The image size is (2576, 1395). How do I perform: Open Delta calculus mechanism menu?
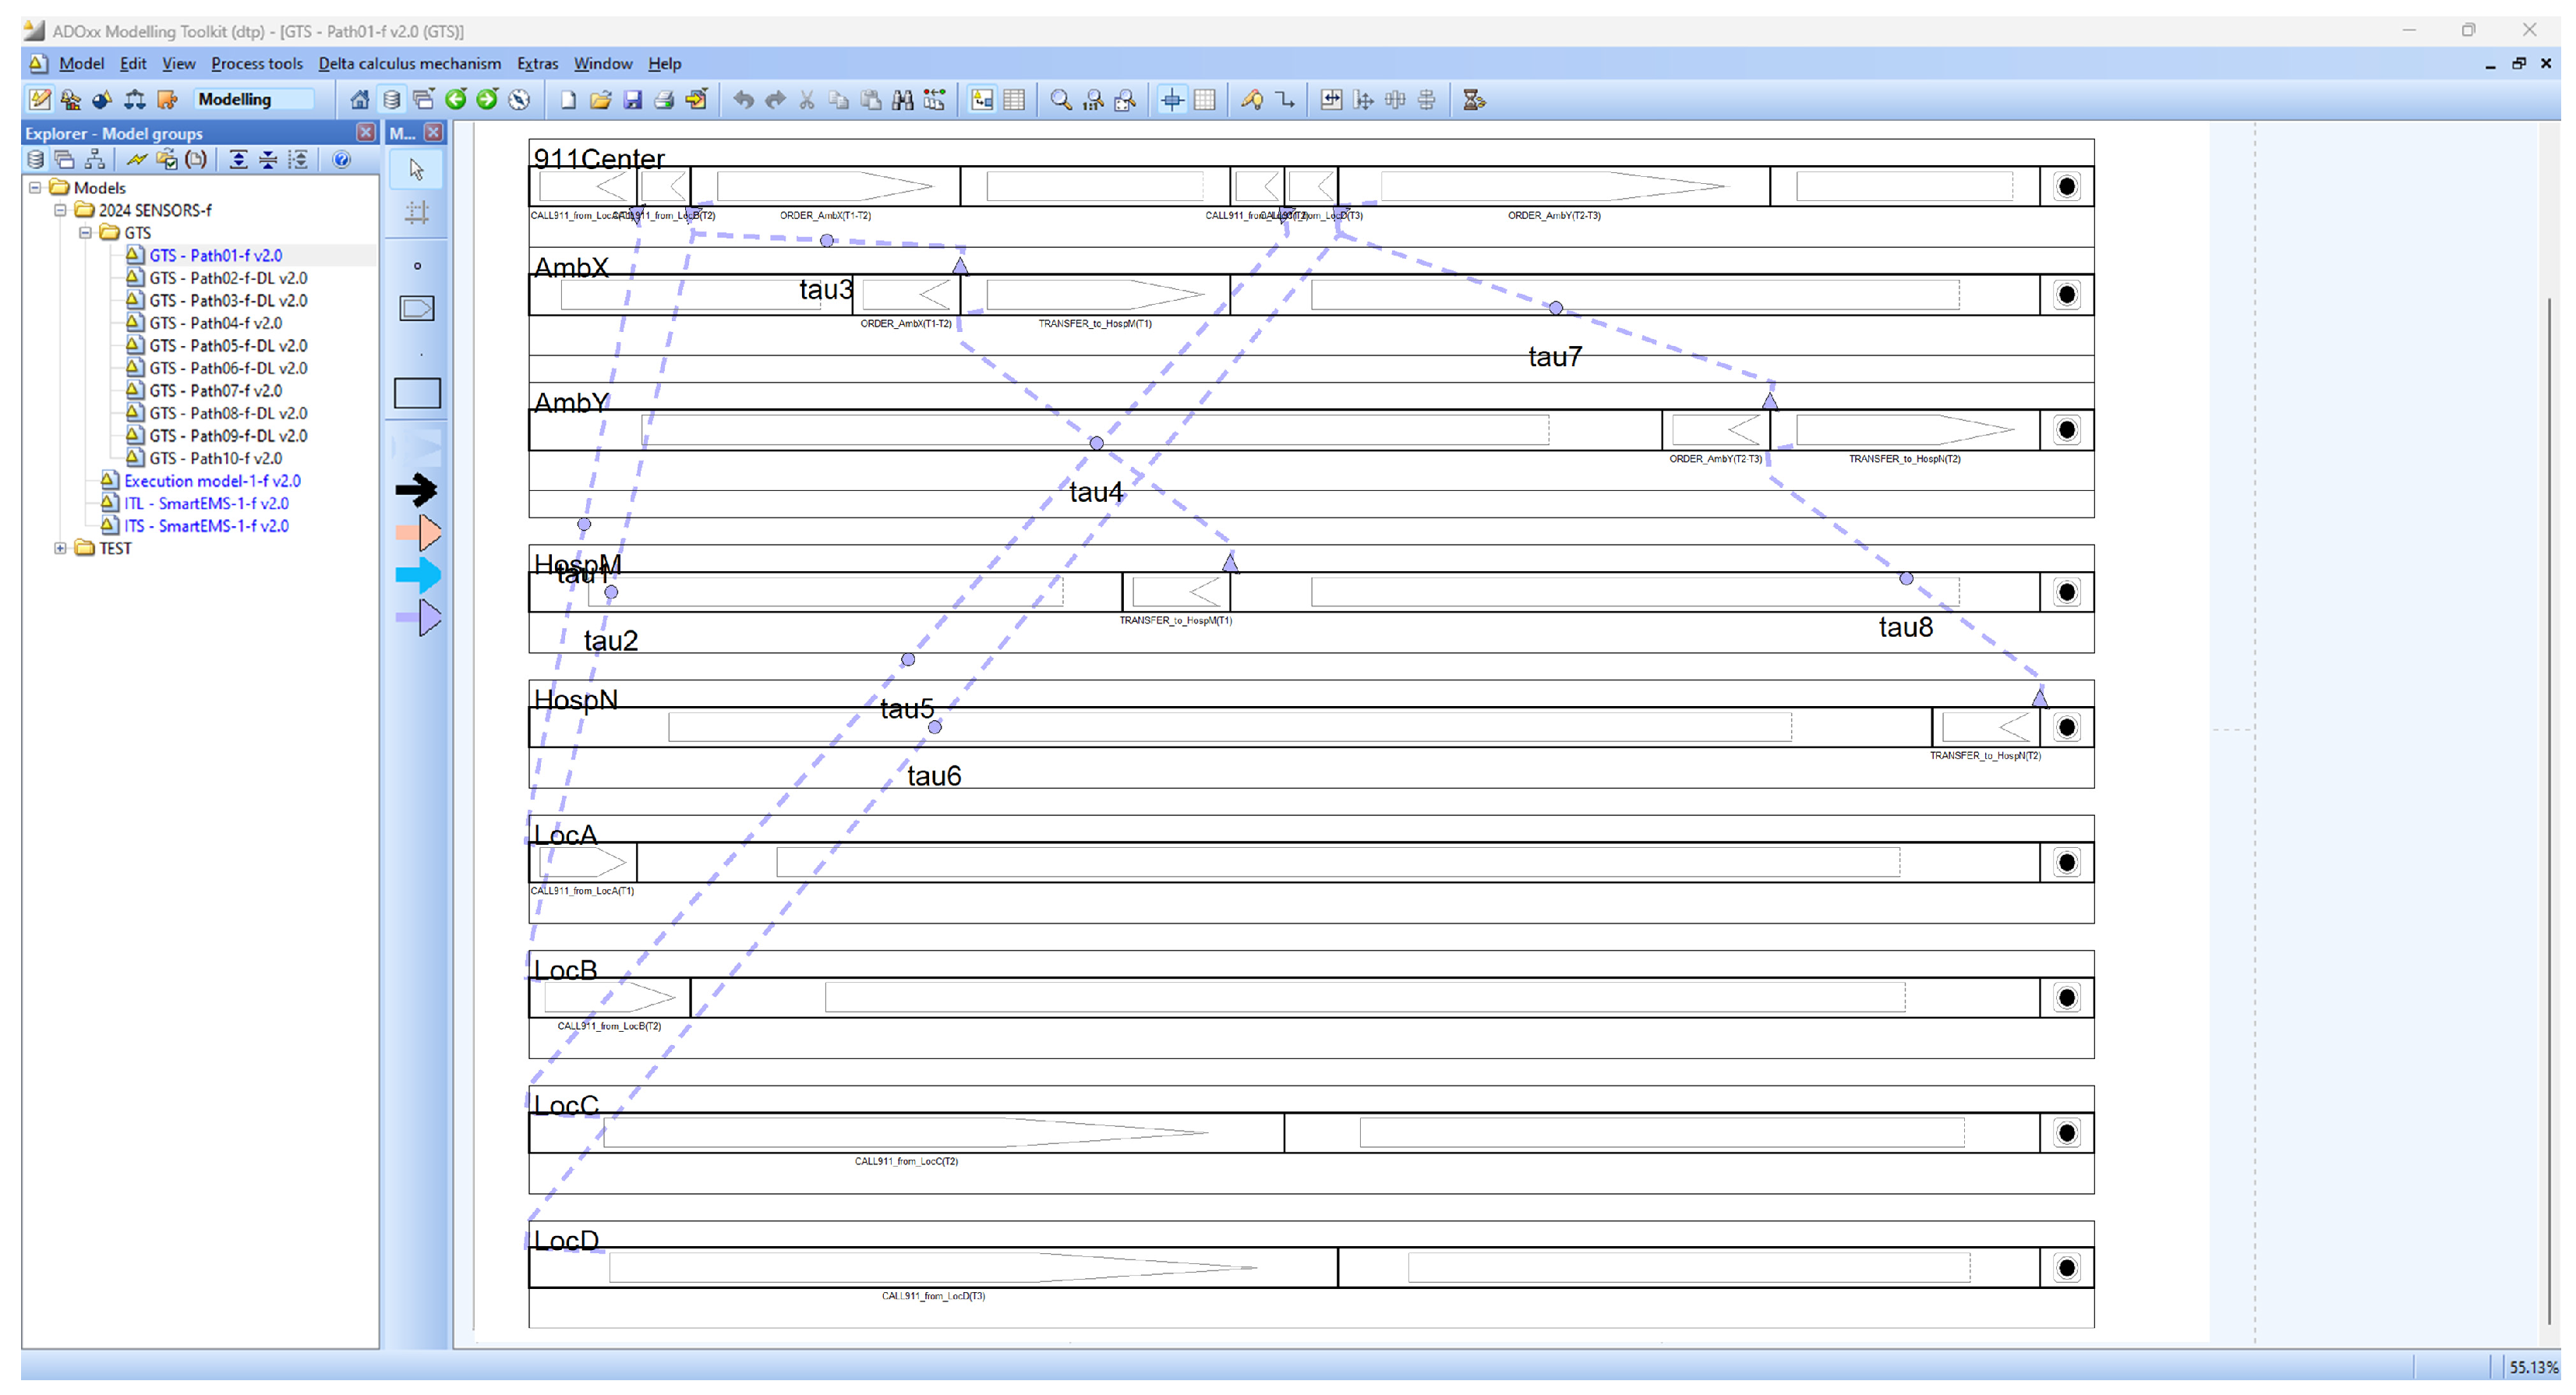click(409, 64)
